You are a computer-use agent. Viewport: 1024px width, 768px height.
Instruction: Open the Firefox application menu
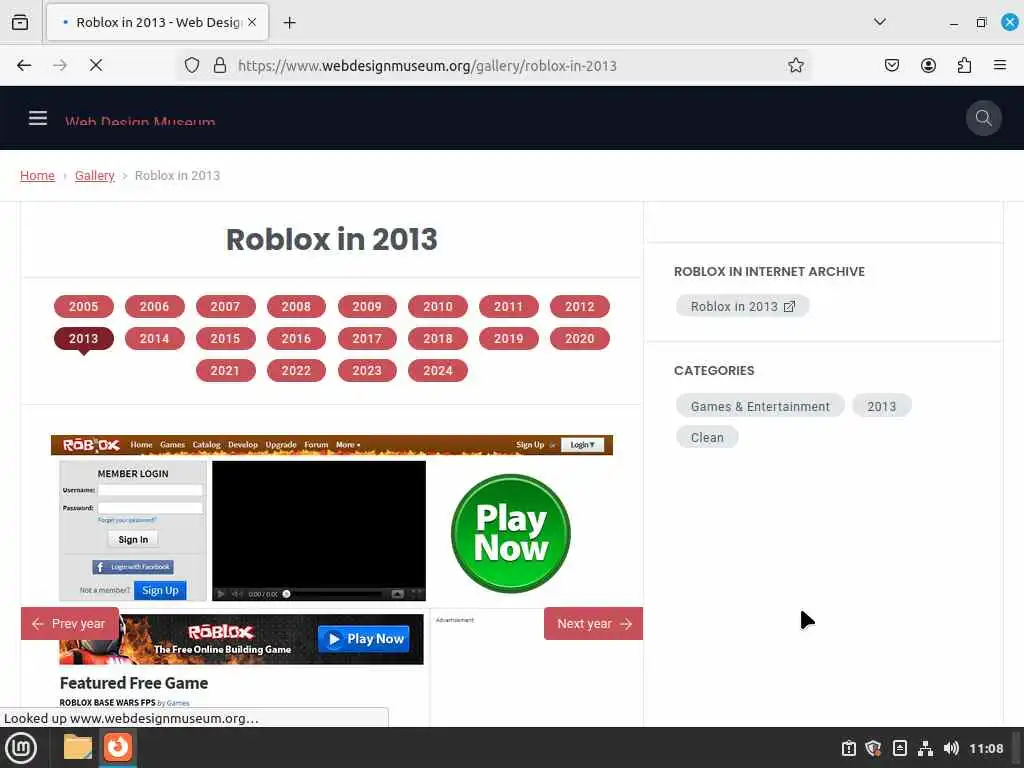1000,65
